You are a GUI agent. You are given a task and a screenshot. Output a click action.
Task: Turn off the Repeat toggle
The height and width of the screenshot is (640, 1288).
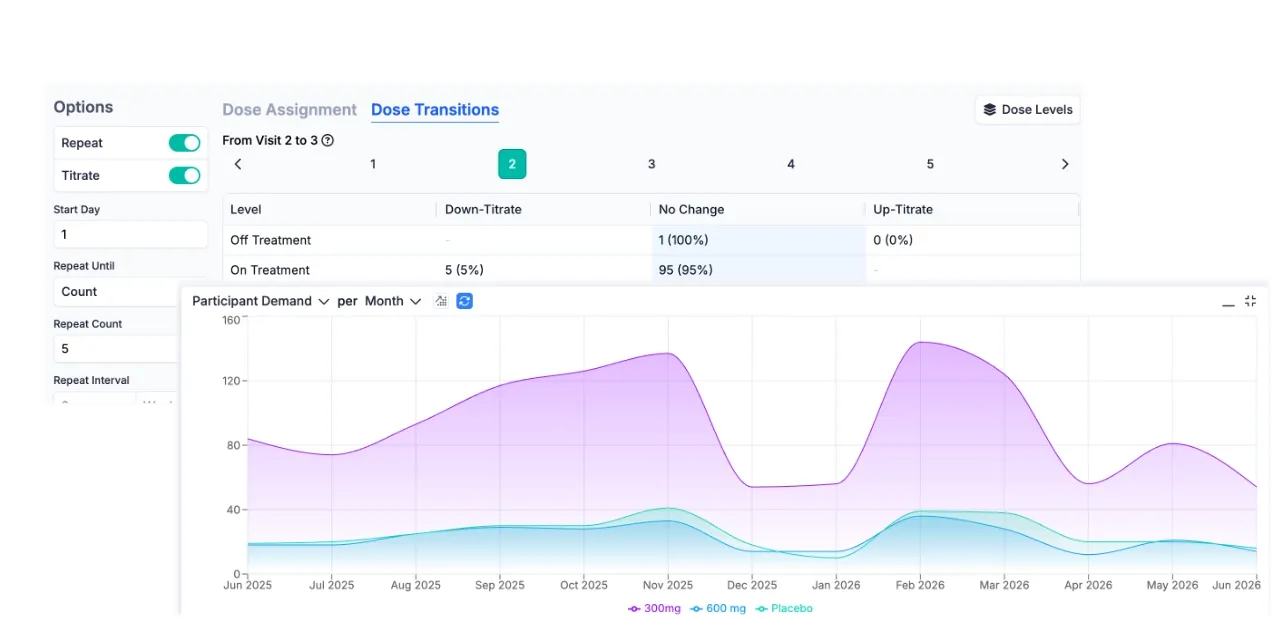pos(184,143)
